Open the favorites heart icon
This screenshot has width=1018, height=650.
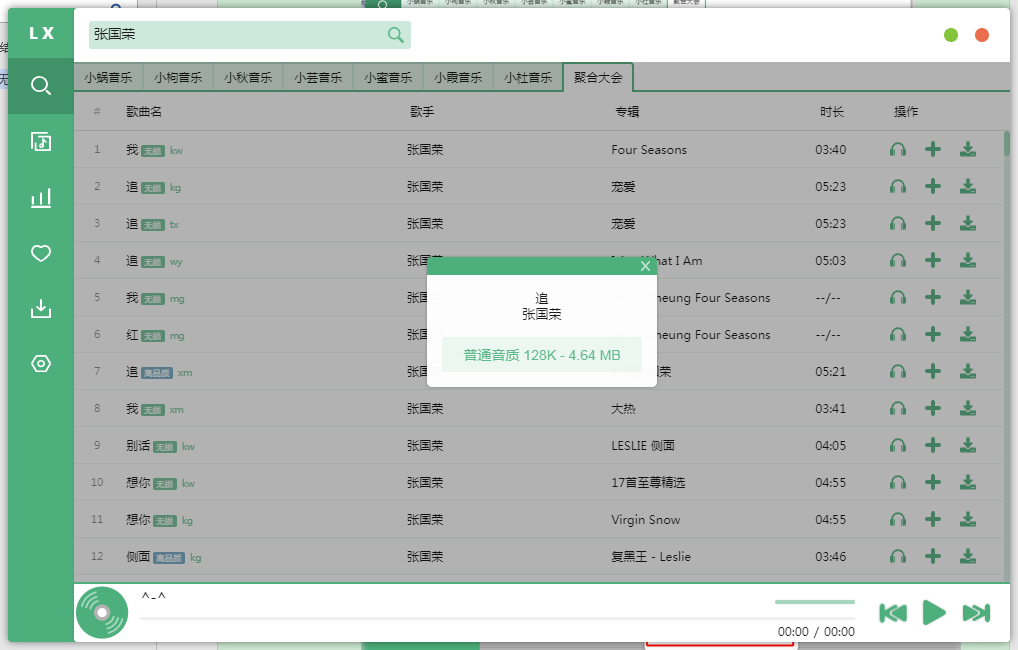[40, 253]
